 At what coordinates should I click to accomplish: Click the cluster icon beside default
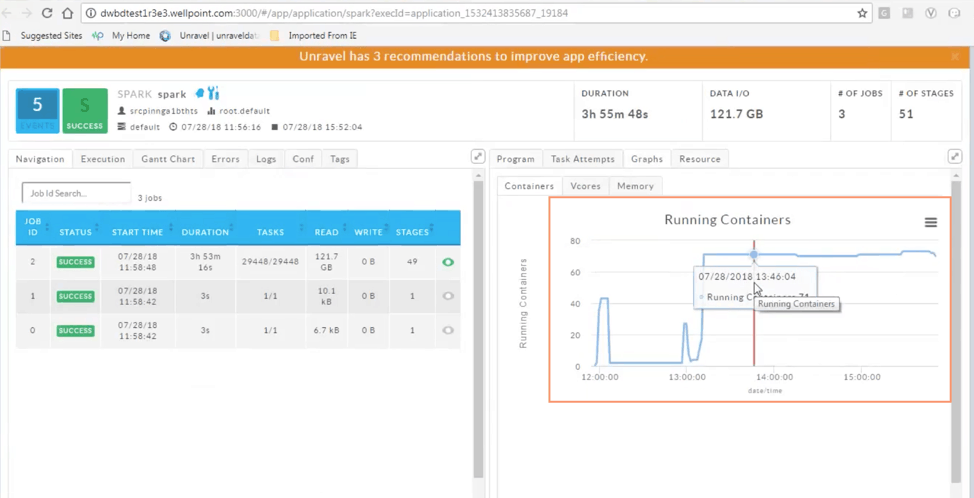121,127
